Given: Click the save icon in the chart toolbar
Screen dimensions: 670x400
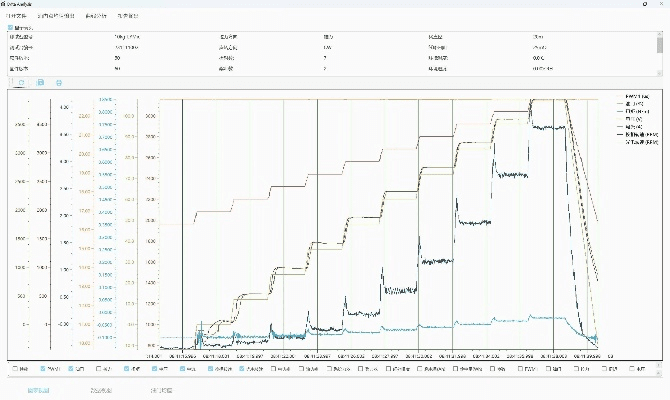Looking at the screenshot, I should coord(38,82).
